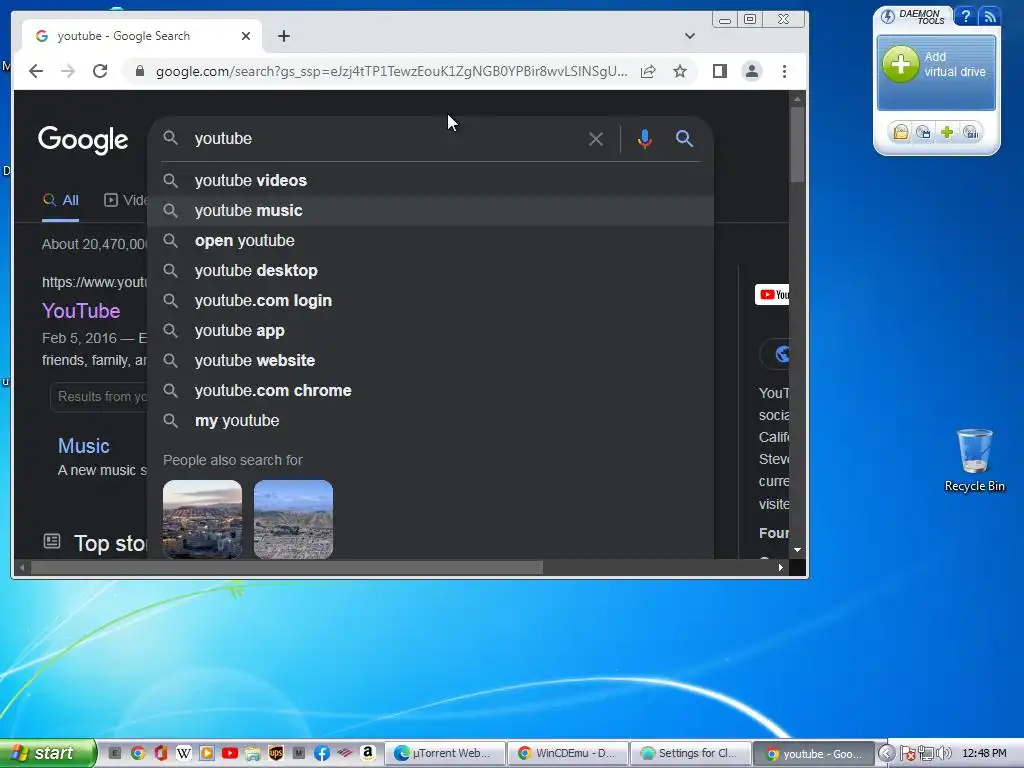Viewport: 1024px width, 768px height.
Task: Launch Chrome from quick launch
Action: (x=138, y=753)
